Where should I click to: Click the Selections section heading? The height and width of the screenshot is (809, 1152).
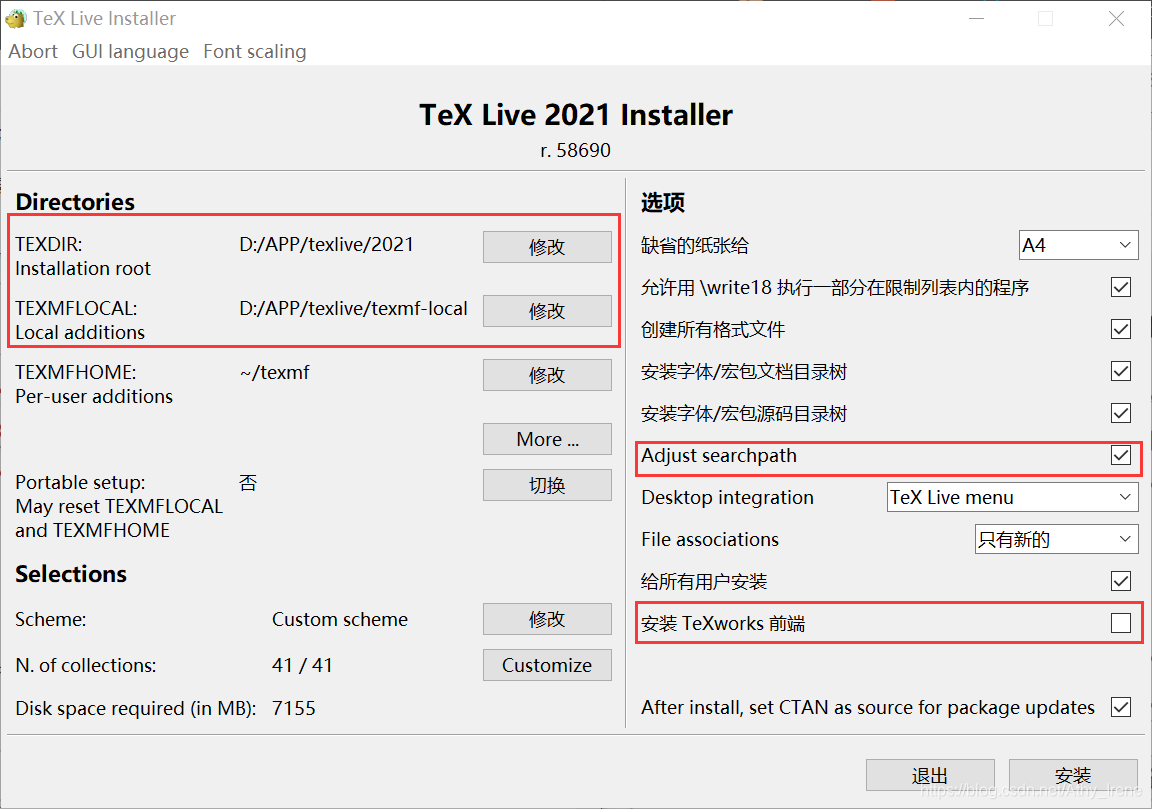[x=71, y=574]
